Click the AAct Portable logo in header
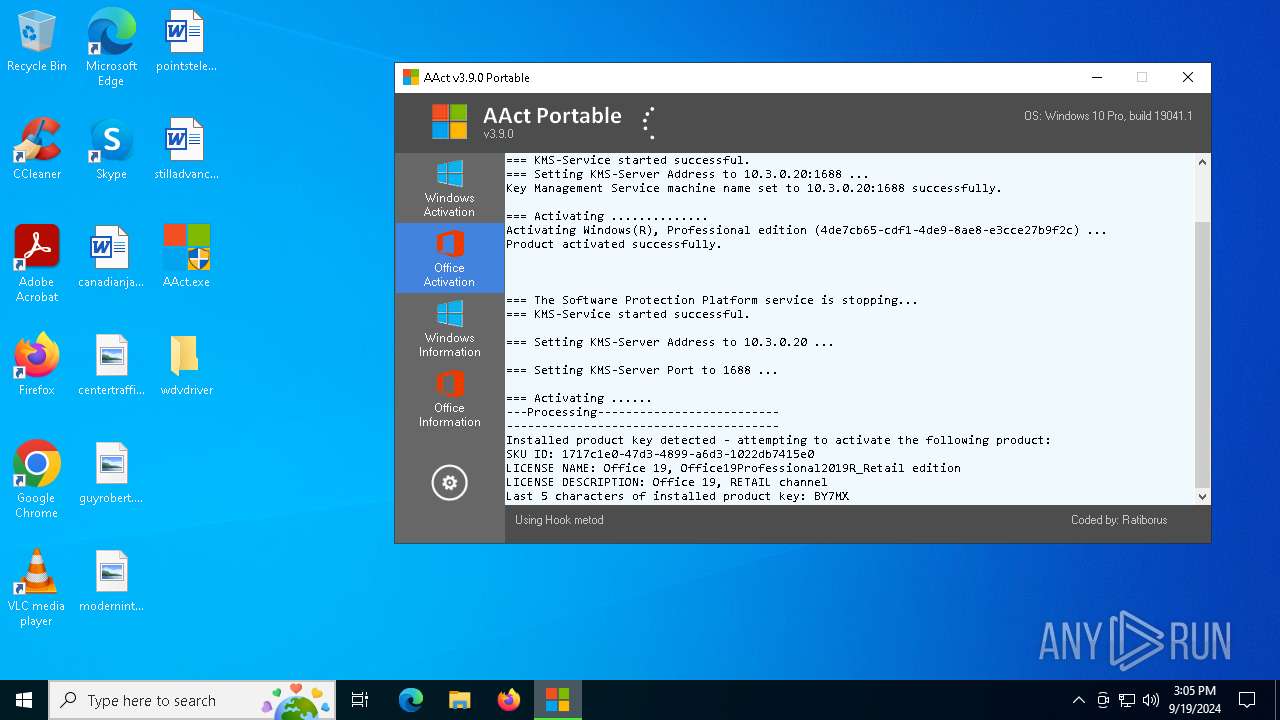The height and width of the screenshot is (720, 1280). click(449, 122)
